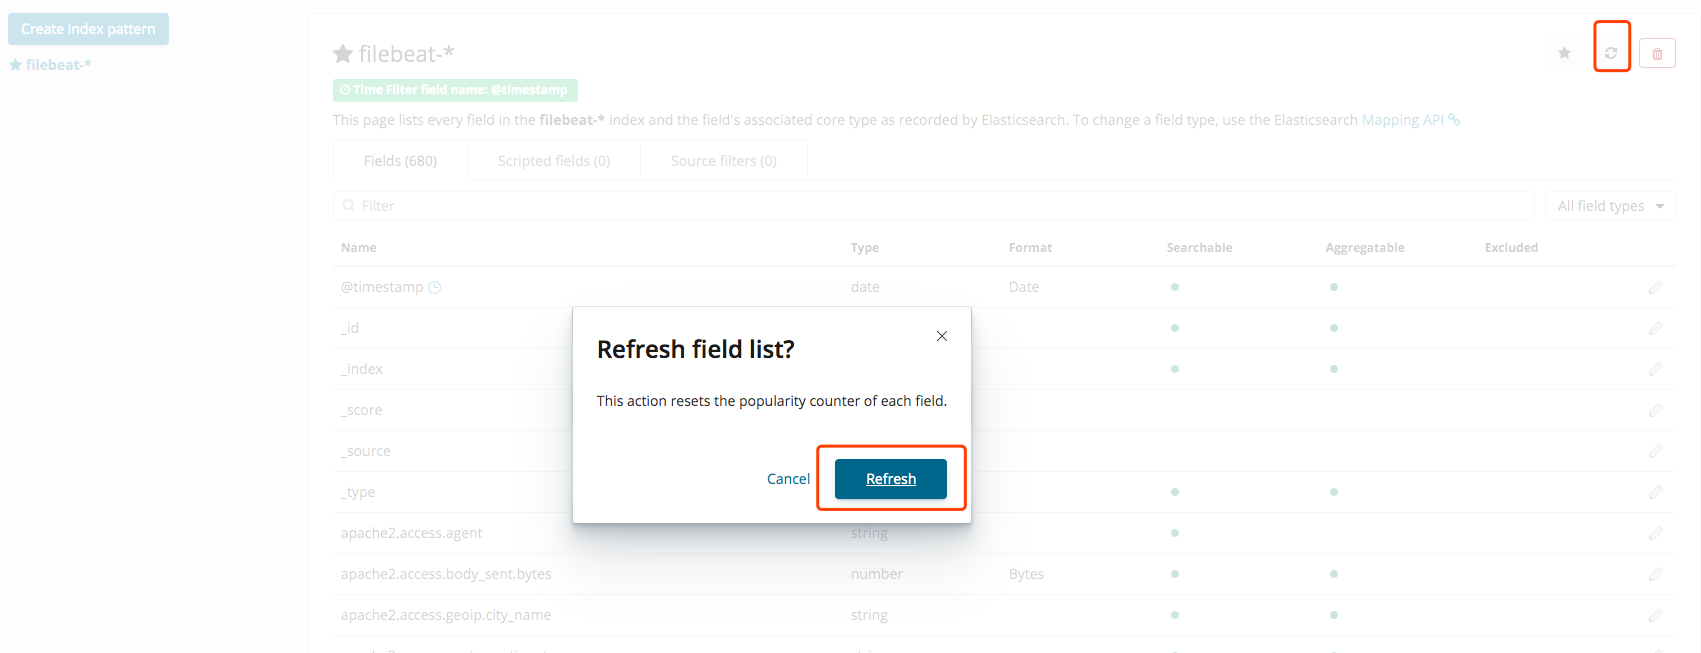This screenshot has height=653, width=1701.
Task: Click the Create index pattern button
Action: click(88, 29)
